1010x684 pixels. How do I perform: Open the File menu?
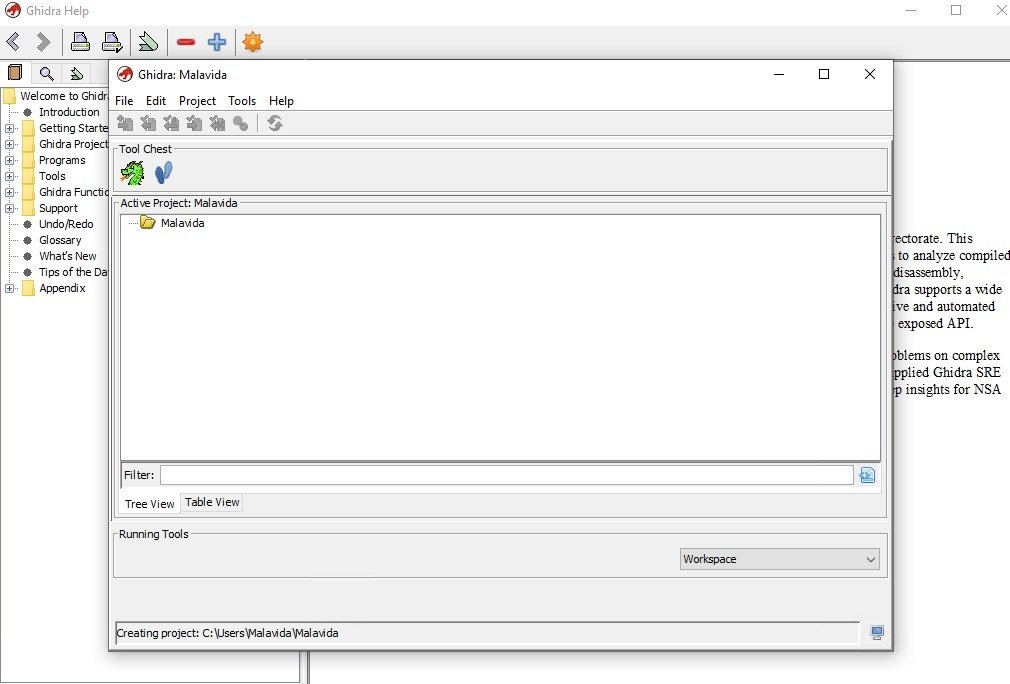(x=124, y=101)
